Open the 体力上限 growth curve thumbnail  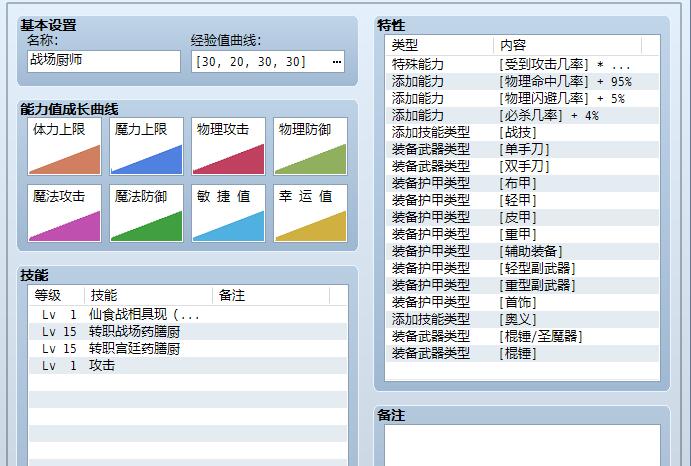64,146
